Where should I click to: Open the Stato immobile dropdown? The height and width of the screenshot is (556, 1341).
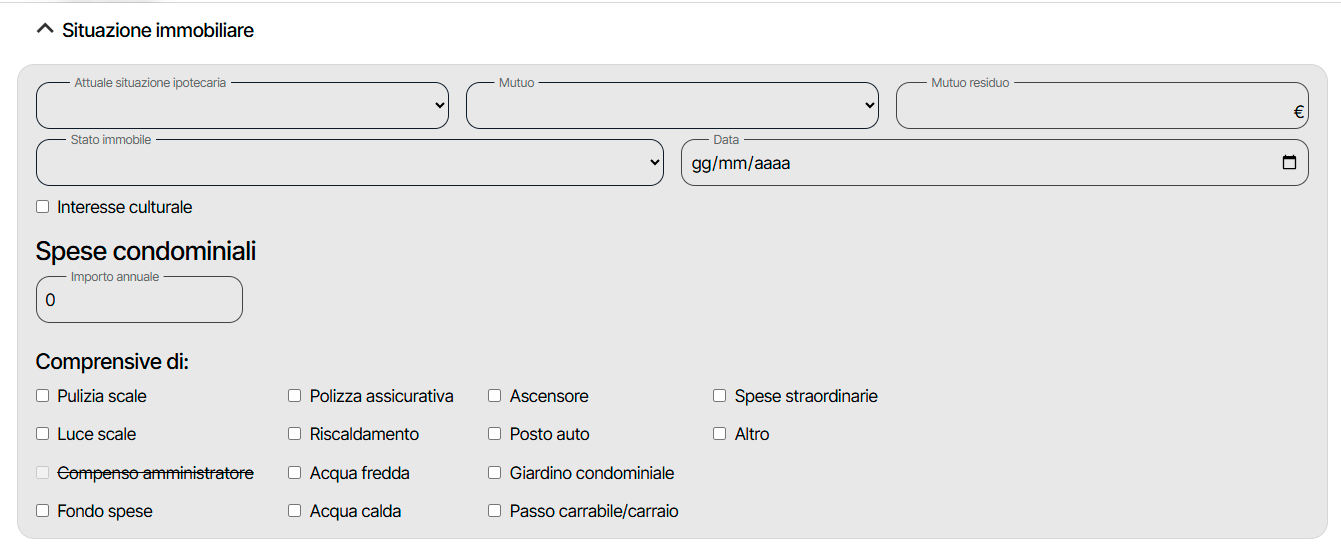coord(349,163)
